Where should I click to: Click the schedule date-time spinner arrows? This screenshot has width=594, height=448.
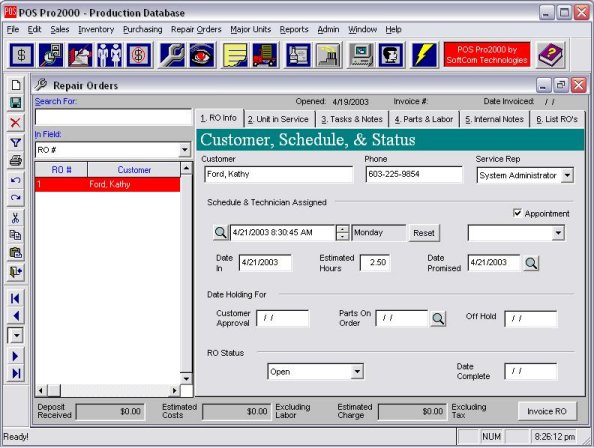pos(342,233)
